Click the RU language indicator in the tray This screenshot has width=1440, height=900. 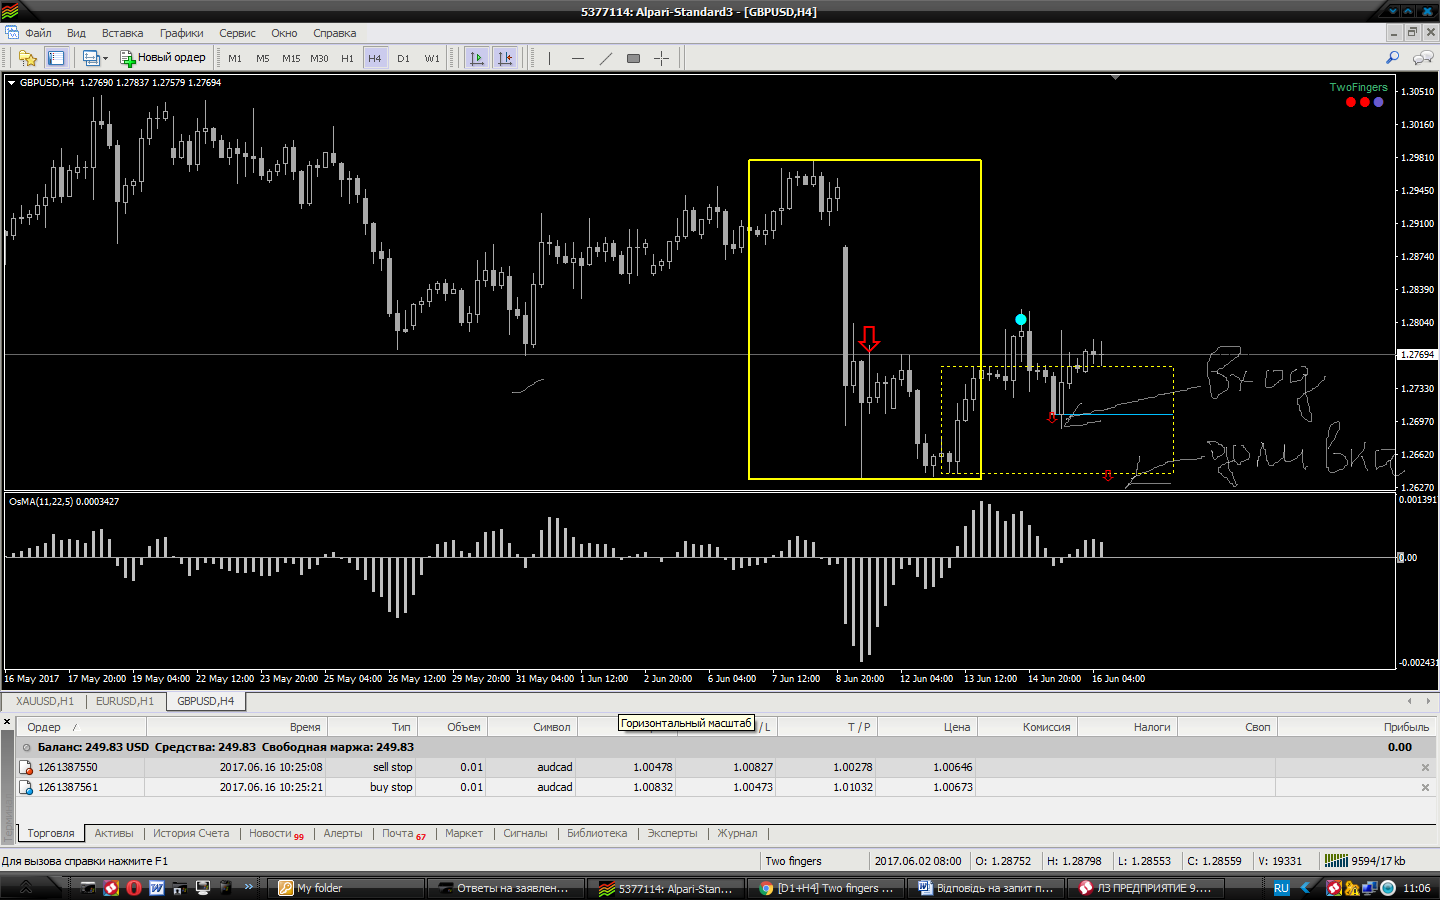(x=1281, y=888)
